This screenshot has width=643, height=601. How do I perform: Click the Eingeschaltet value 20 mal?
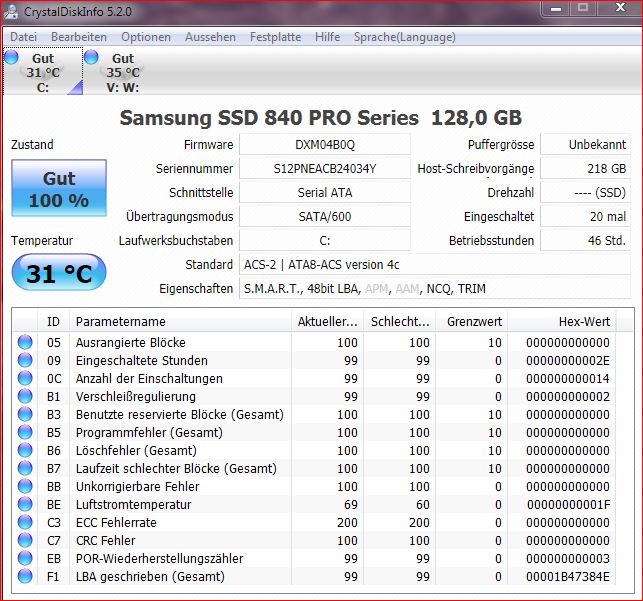pyautogui.click(x=586, y=216)
